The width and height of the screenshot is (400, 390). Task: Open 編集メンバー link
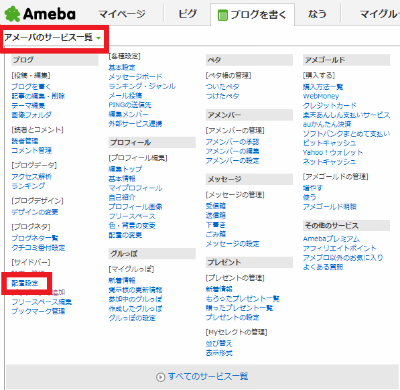point(128,114)
